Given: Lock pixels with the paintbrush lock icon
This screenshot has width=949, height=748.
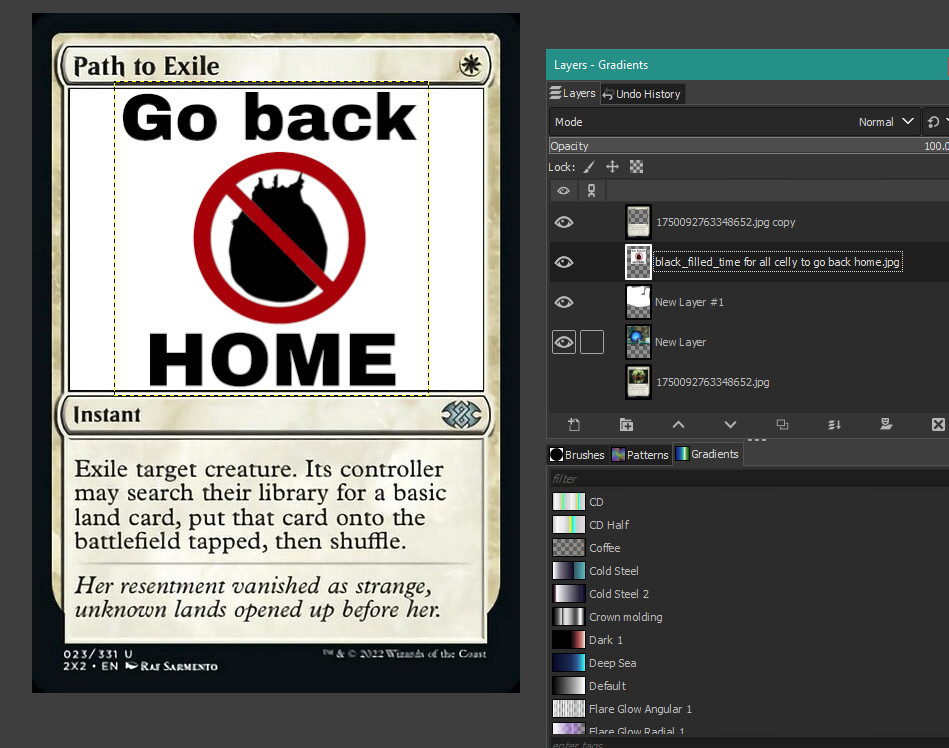Looking at the screenshot, I should coord(589,167).
